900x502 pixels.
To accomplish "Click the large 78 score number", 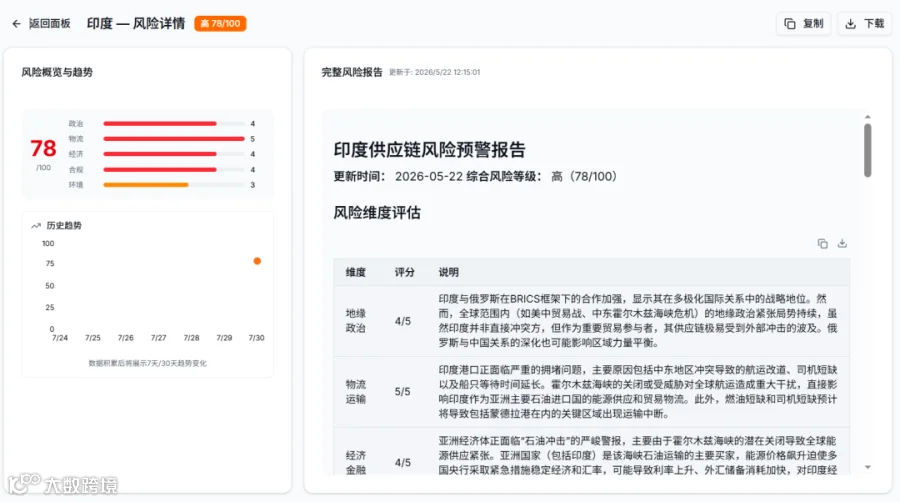I will click(43, 149).
